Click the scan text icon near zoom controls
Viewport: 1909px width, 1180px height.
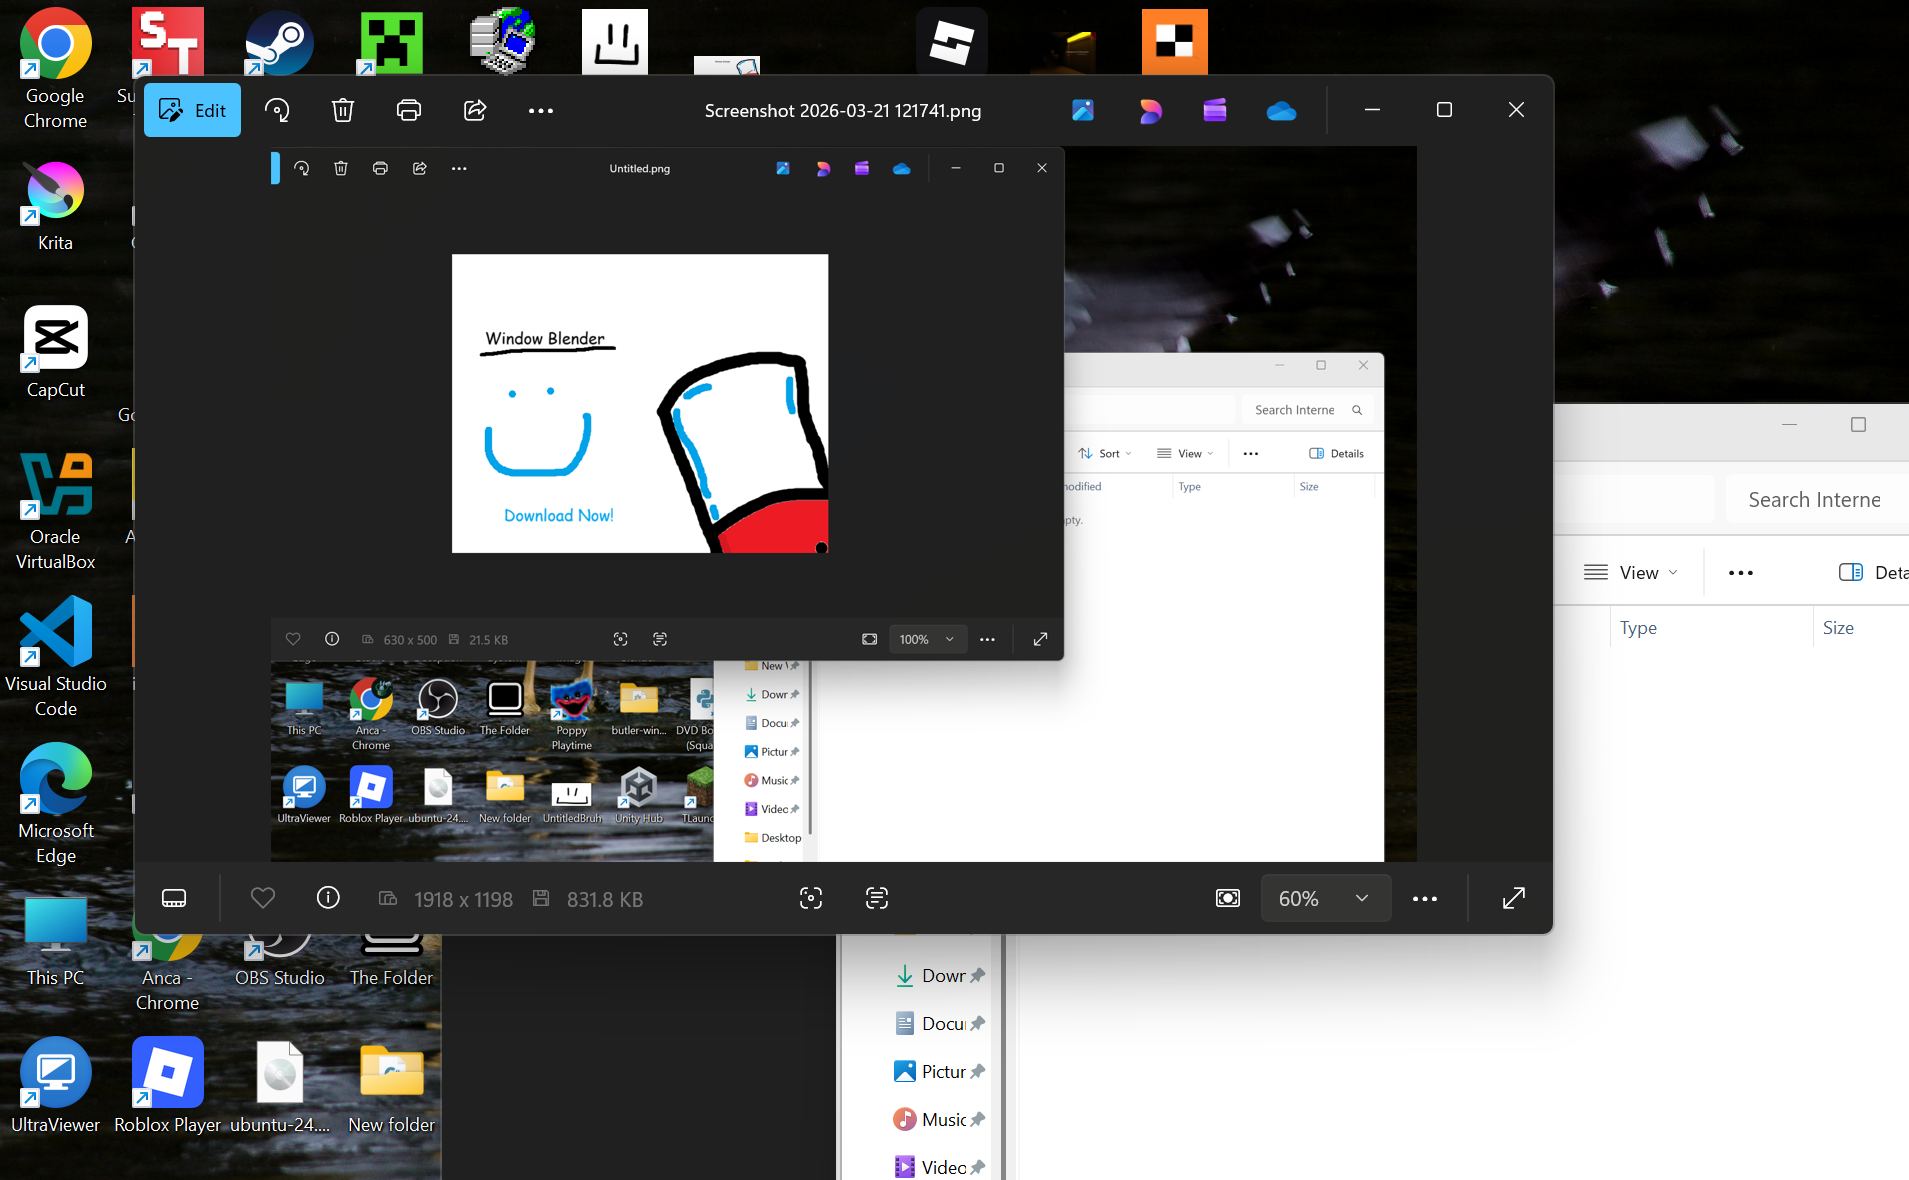[877, 898]
